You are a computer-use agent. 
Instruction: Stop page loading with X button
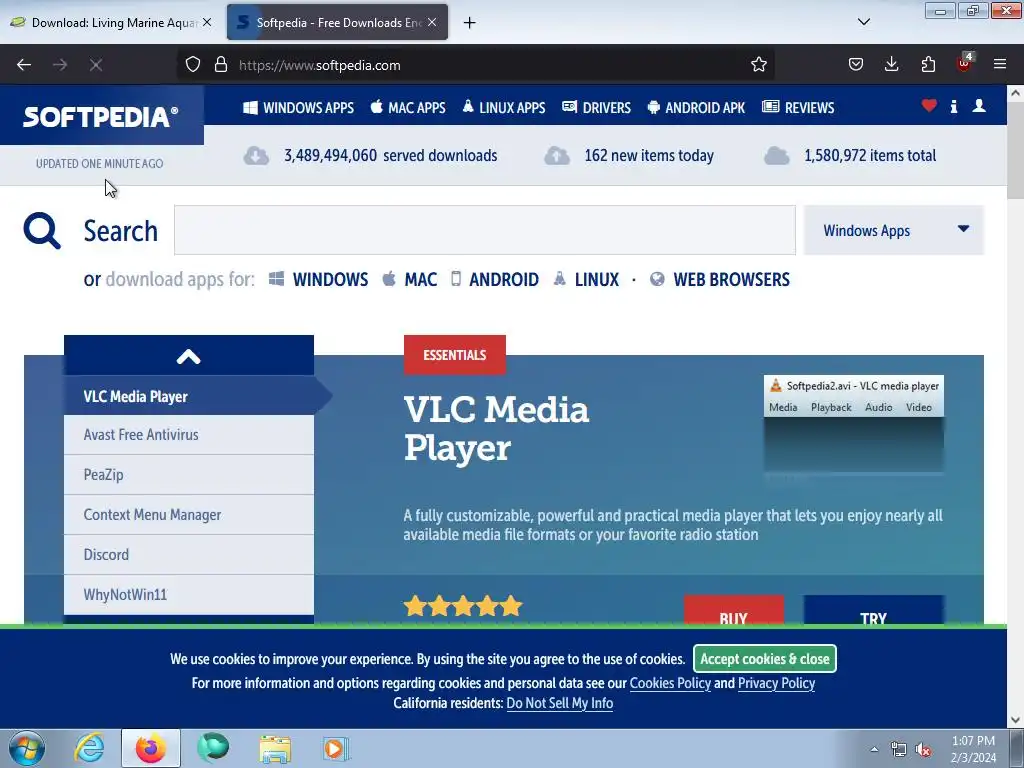pos(95,65)
